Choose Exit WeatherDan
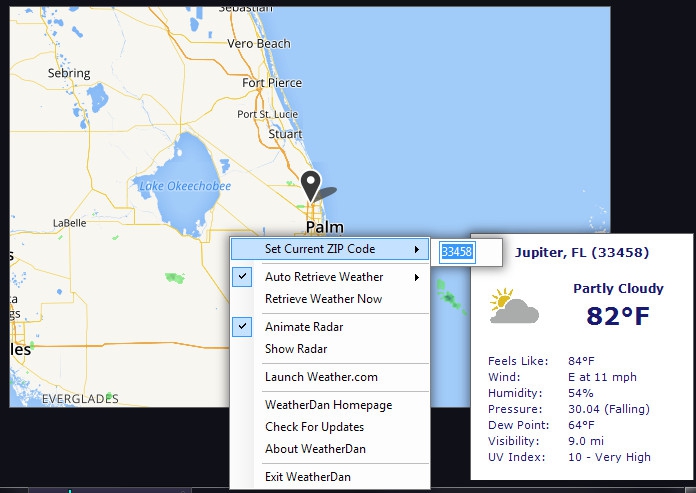 [x=308, y=477]
